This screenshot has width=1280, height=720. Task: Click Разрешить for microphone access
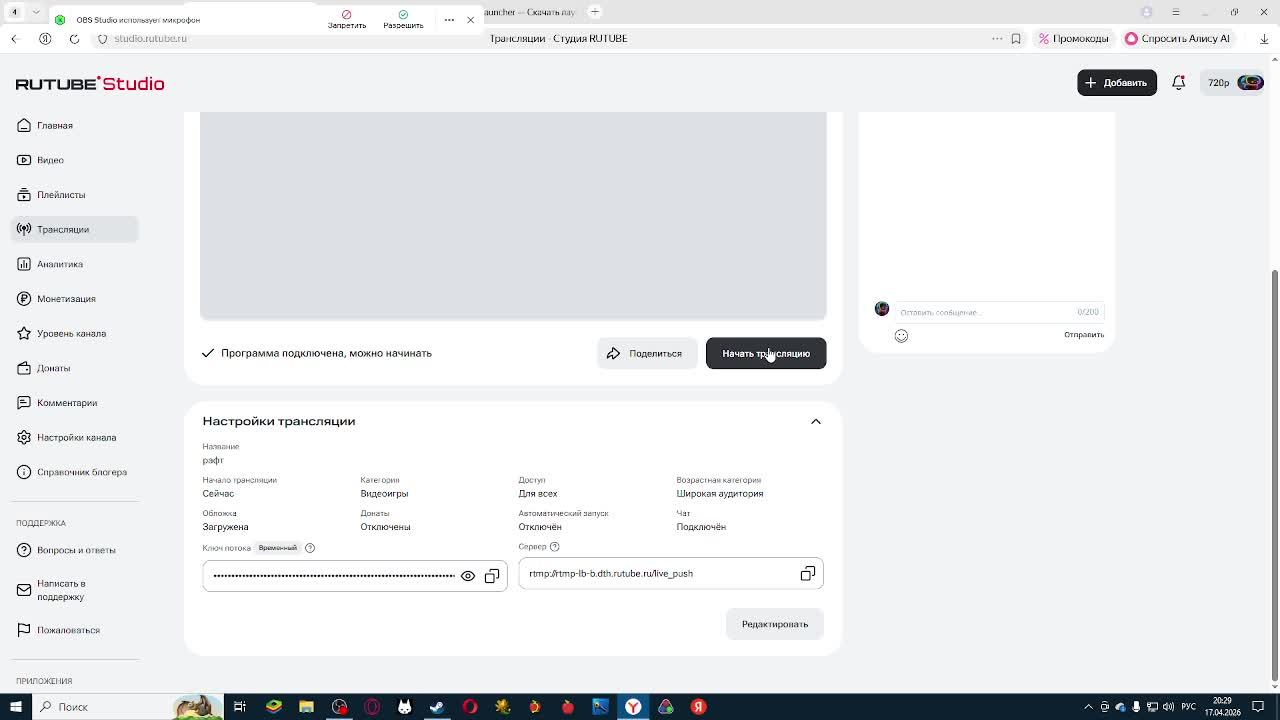tap(403, 20)
